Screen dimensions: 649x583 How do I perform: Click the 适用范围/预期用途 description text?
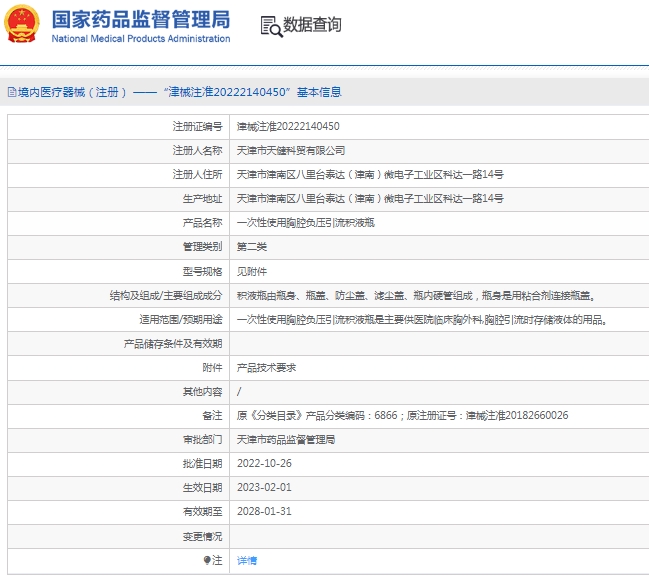click(x=422, y=319)
